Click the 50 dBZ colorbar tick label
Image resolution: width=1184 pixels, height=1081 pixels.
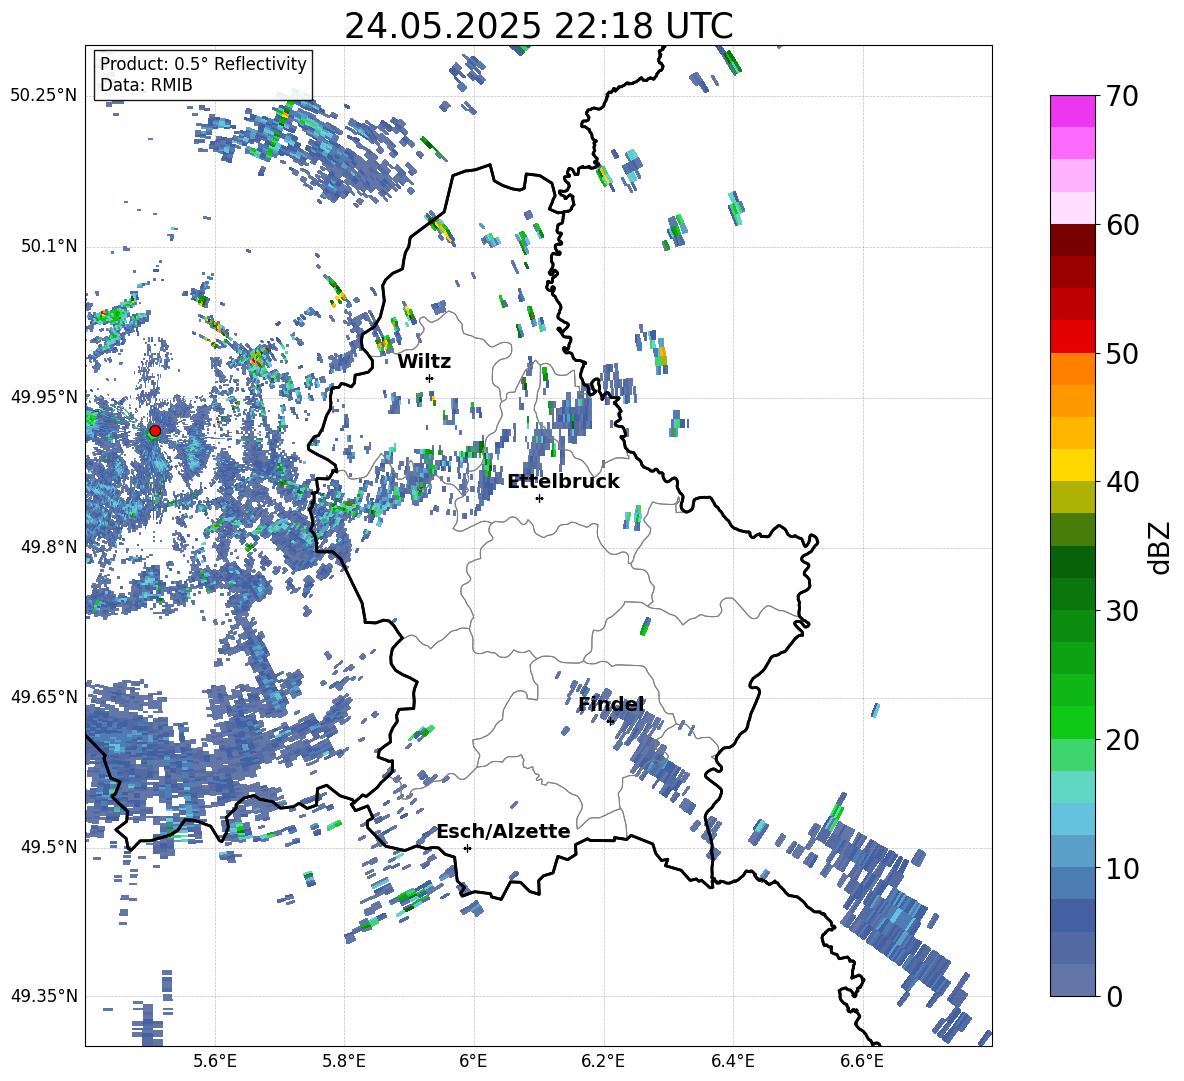tap(1121, 353)
